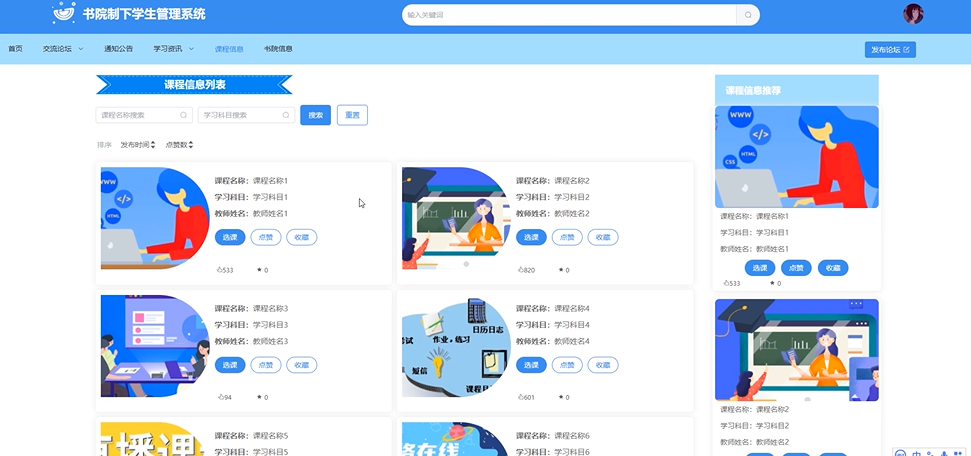971x456 pixels.
Task: Click star count on 课程名称2 list card
Action: coord(564,270)
